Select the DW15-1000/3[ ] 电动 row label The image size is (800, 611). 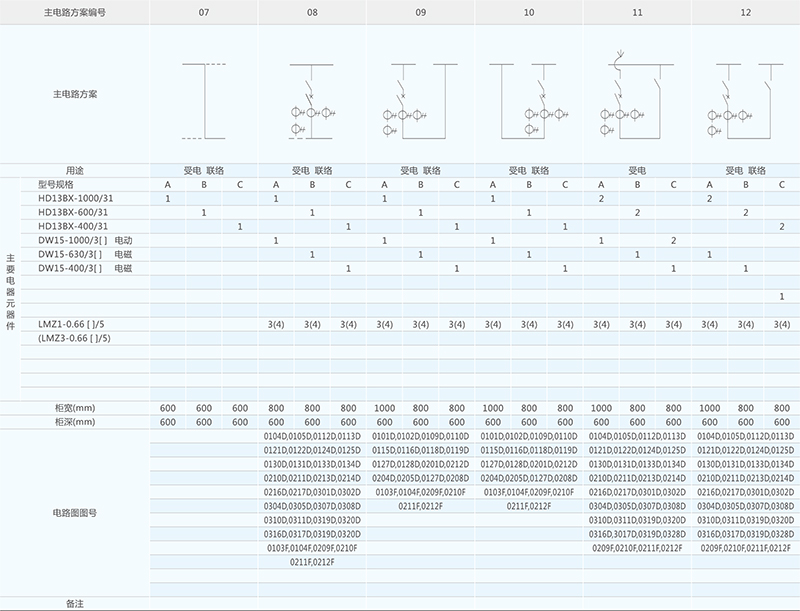point(85,241)
